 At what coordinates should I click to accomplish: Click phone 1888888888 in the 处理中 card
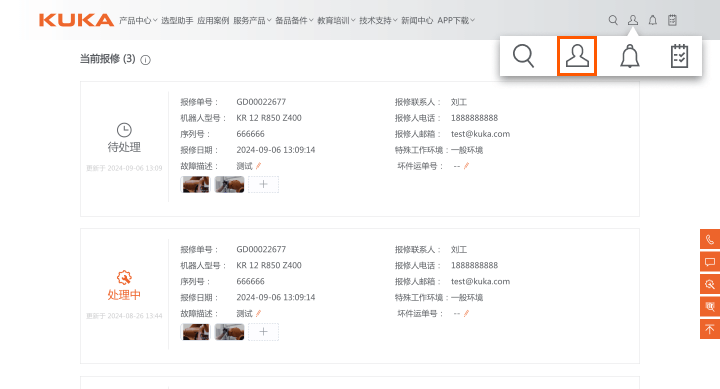click(474, 265)
